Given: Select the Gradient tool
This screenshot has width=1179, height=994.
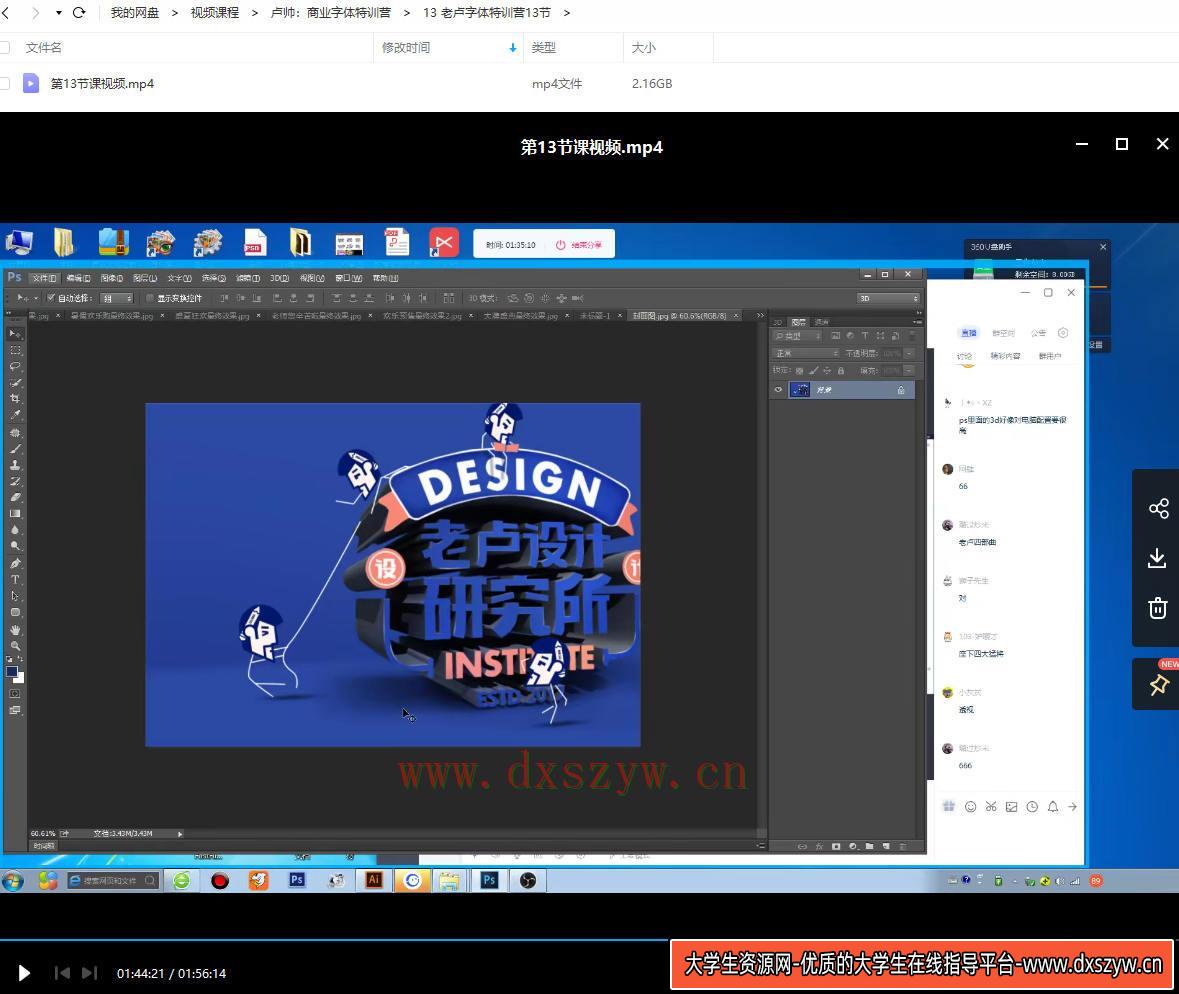Looking at the screenshot, I should click(x=15, y=514).
